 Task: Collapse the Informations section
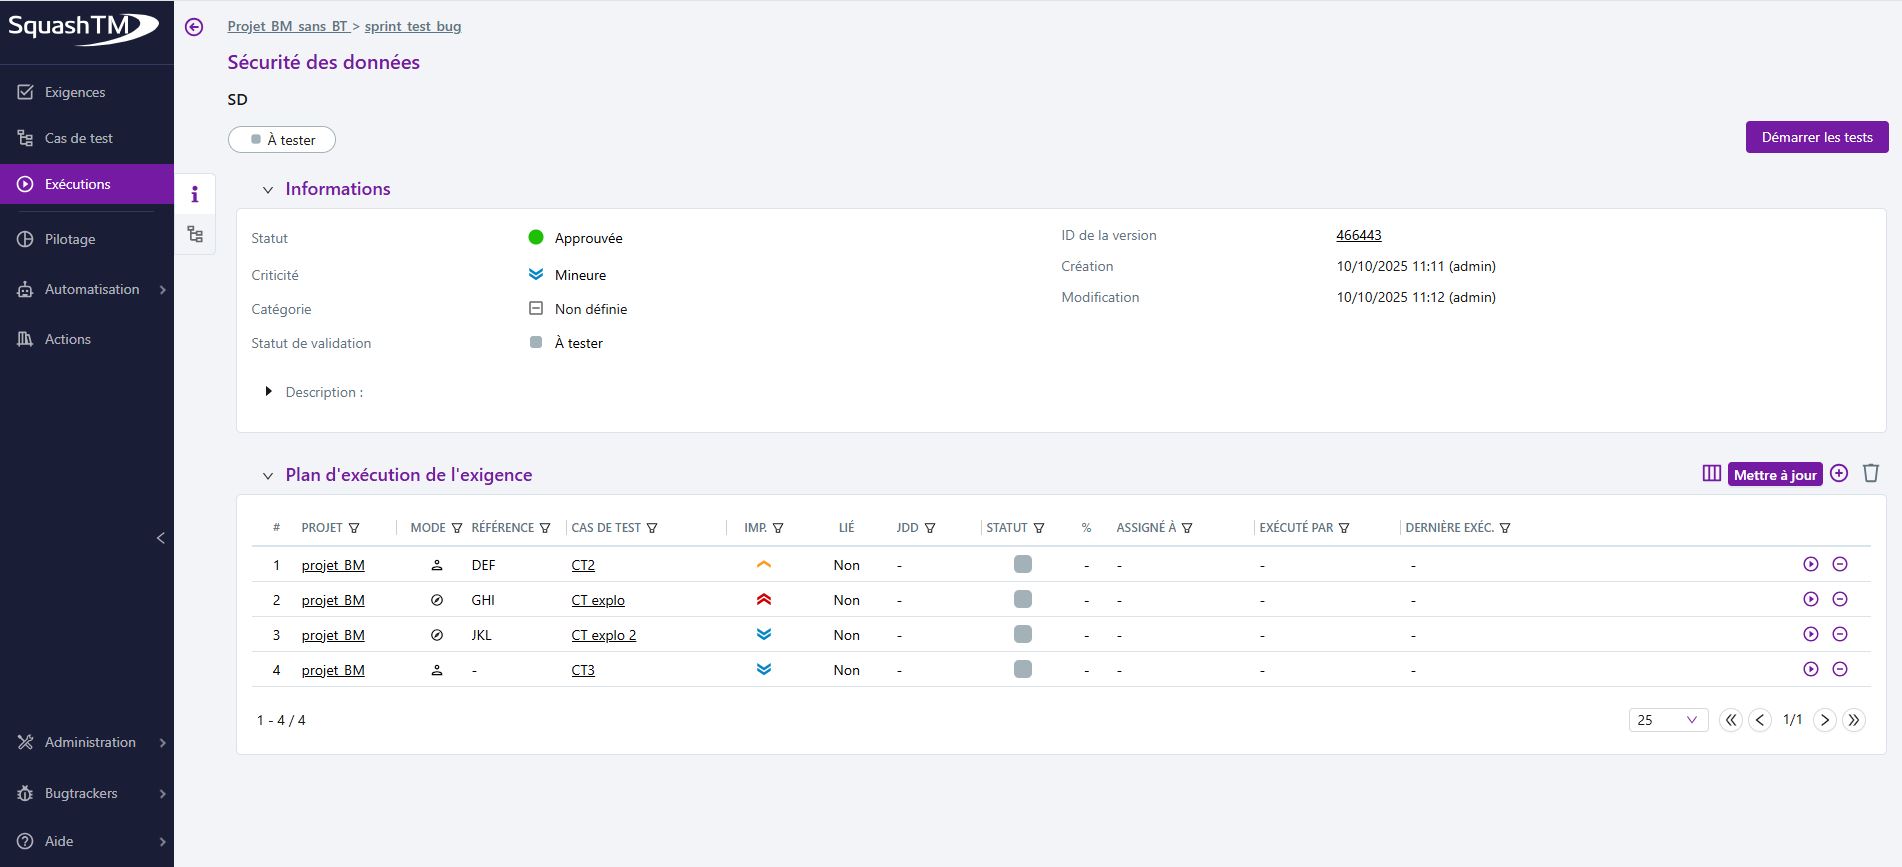click(x=268, y=190)
